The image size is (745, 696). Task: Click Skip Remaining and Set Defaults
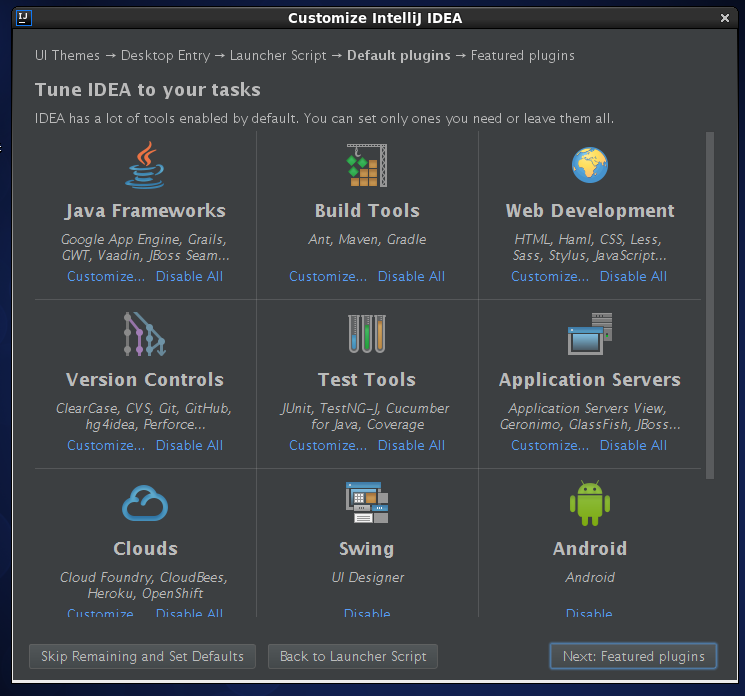coord(143,657)
